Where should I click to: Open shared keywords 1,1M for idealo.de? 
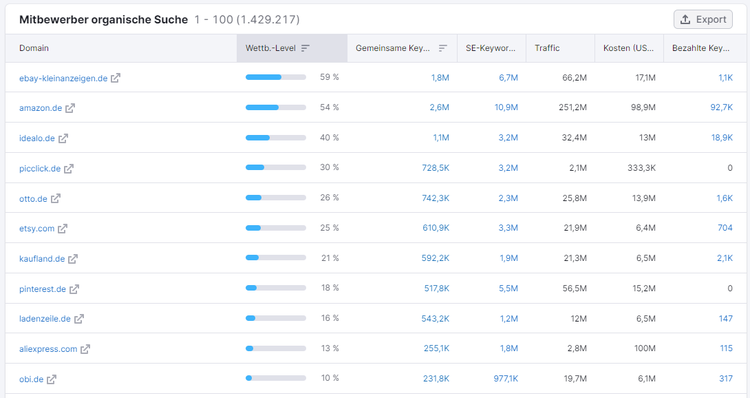441,138
